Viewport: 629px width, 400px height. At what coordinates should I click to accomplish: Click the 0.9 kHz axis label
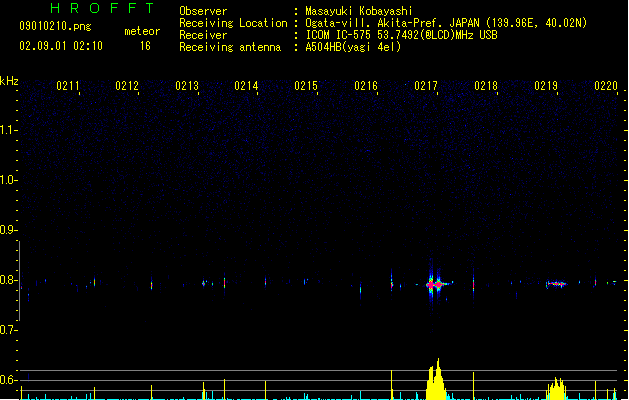pyautogui.click(x=8, y=230)
